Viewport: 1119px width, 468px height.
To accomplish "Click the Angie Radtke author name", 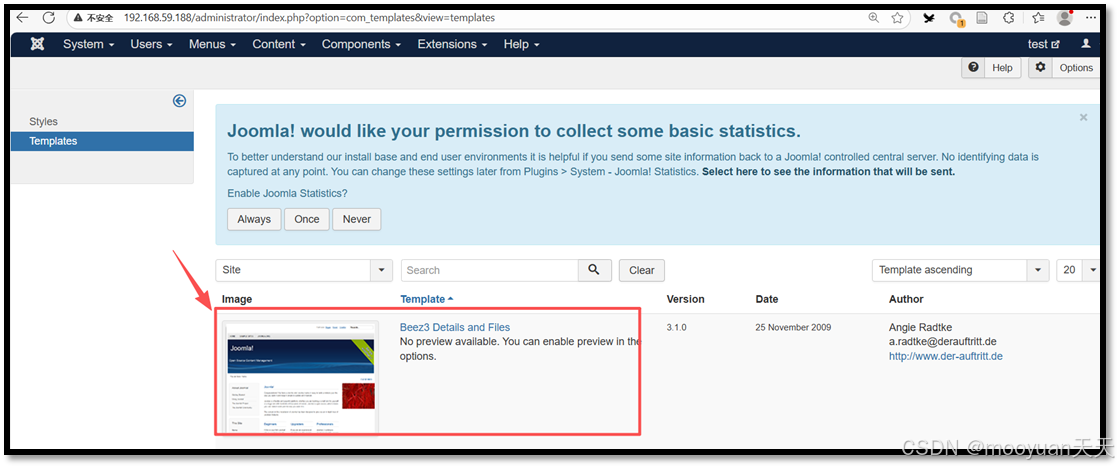I will [921, 327].
